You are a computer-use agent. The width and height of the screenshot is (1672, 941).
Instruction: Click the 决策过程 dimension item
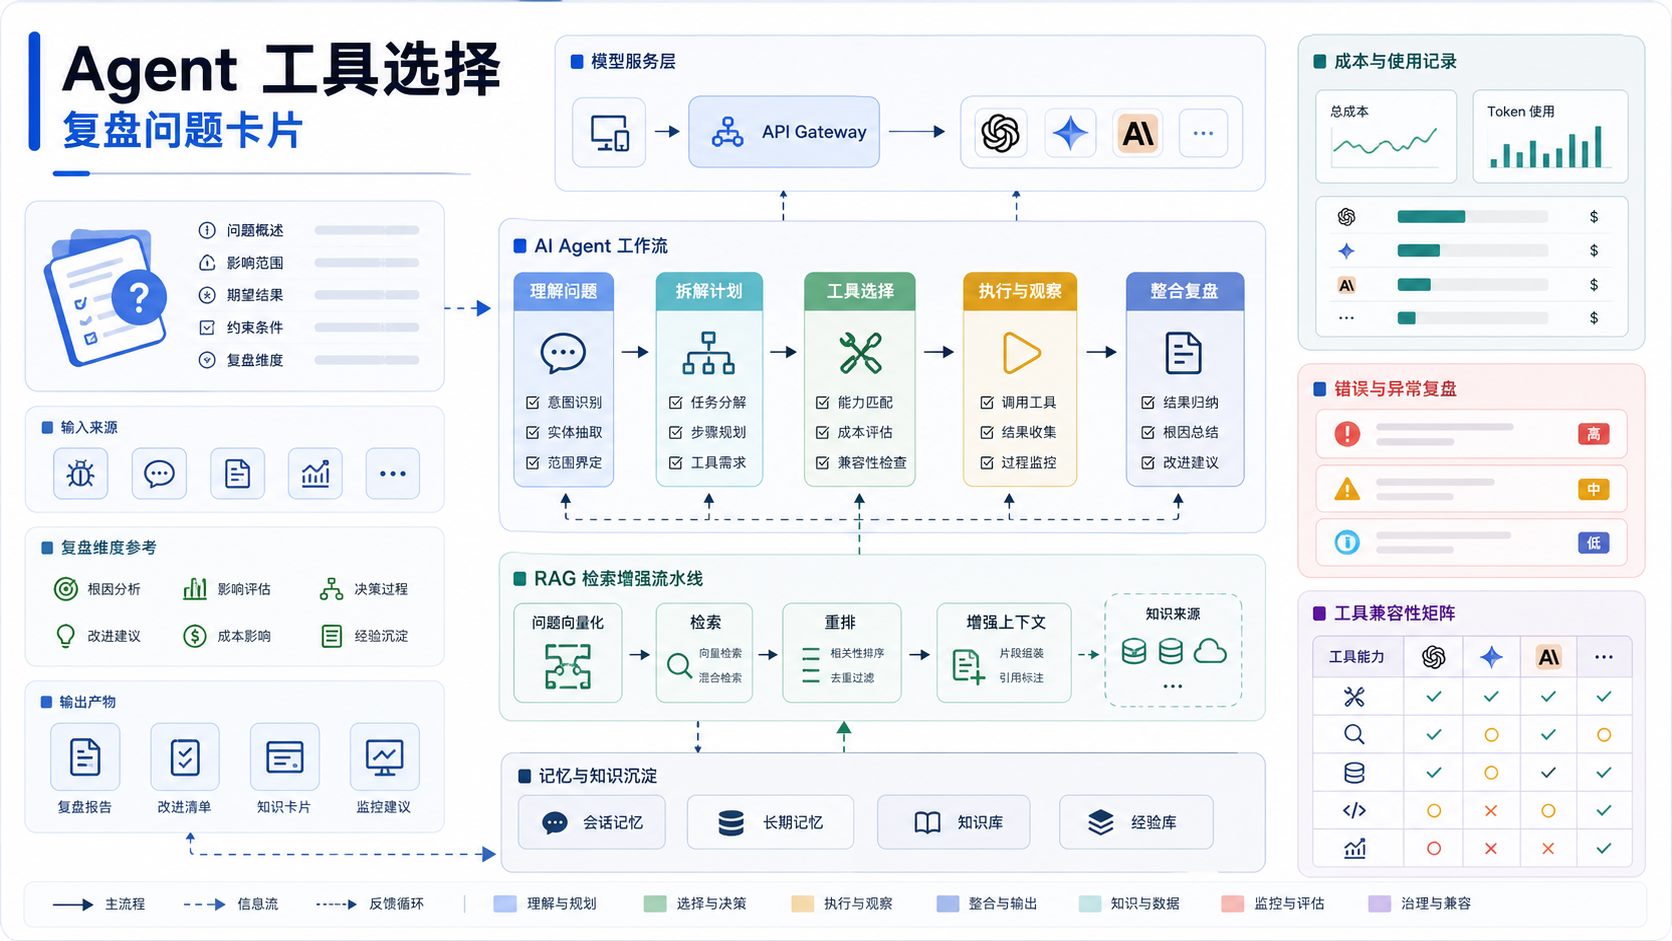[x=363, y=589]
